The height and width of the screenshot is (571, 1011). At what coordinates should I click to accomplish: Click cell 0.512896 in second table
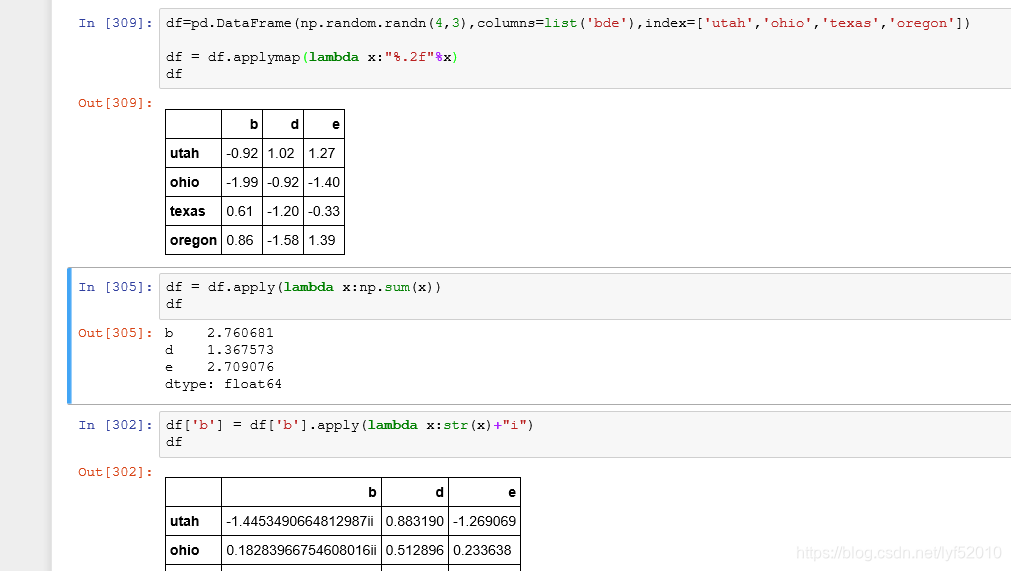(x=415, y=550)
